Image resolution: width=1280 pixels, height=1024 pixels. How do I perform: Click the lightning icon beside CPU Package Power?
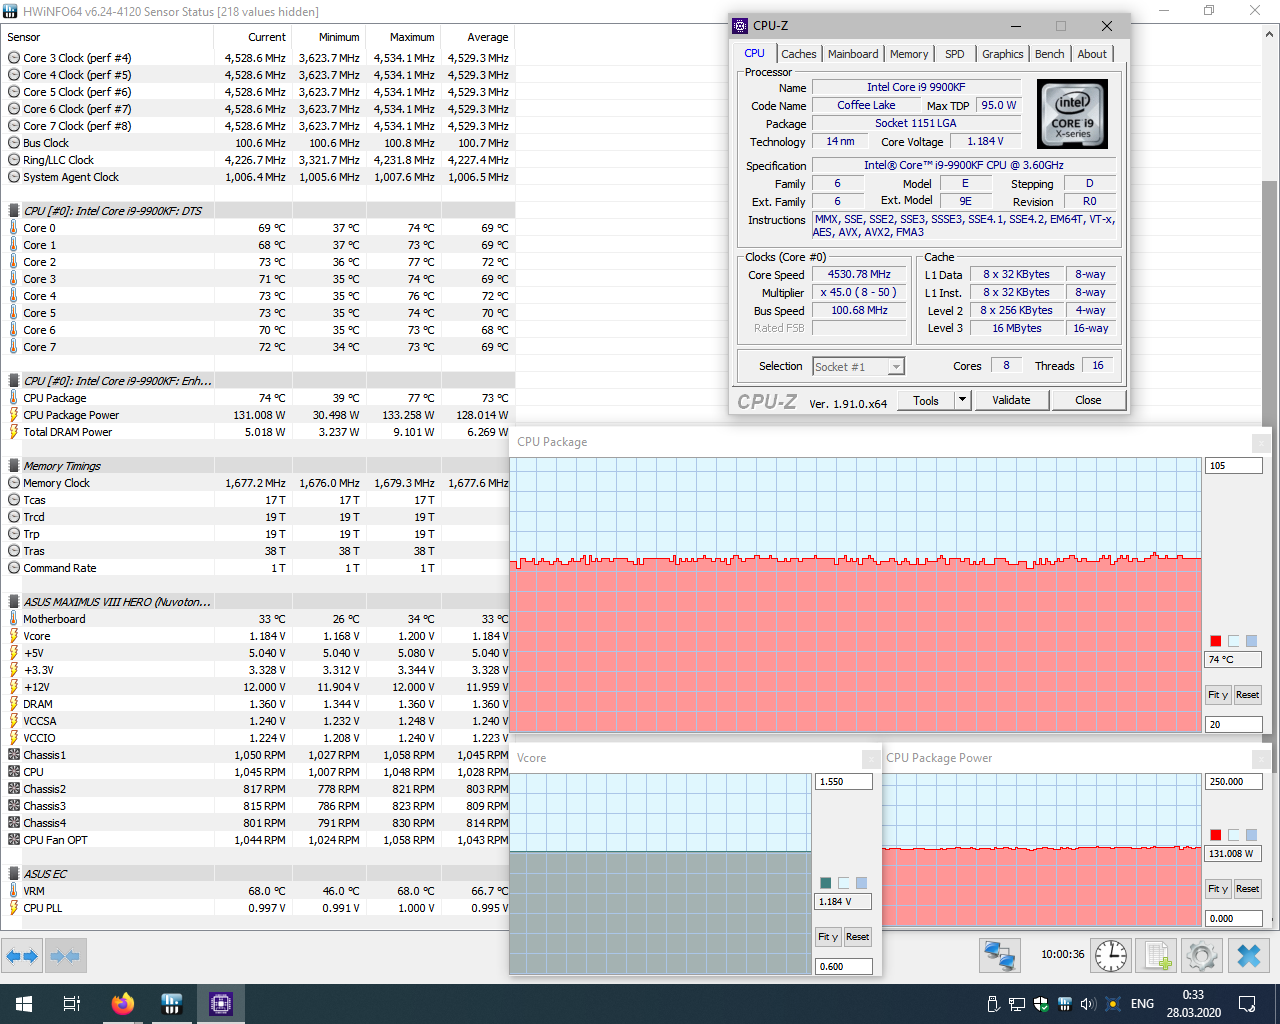[x=14, y=415]
